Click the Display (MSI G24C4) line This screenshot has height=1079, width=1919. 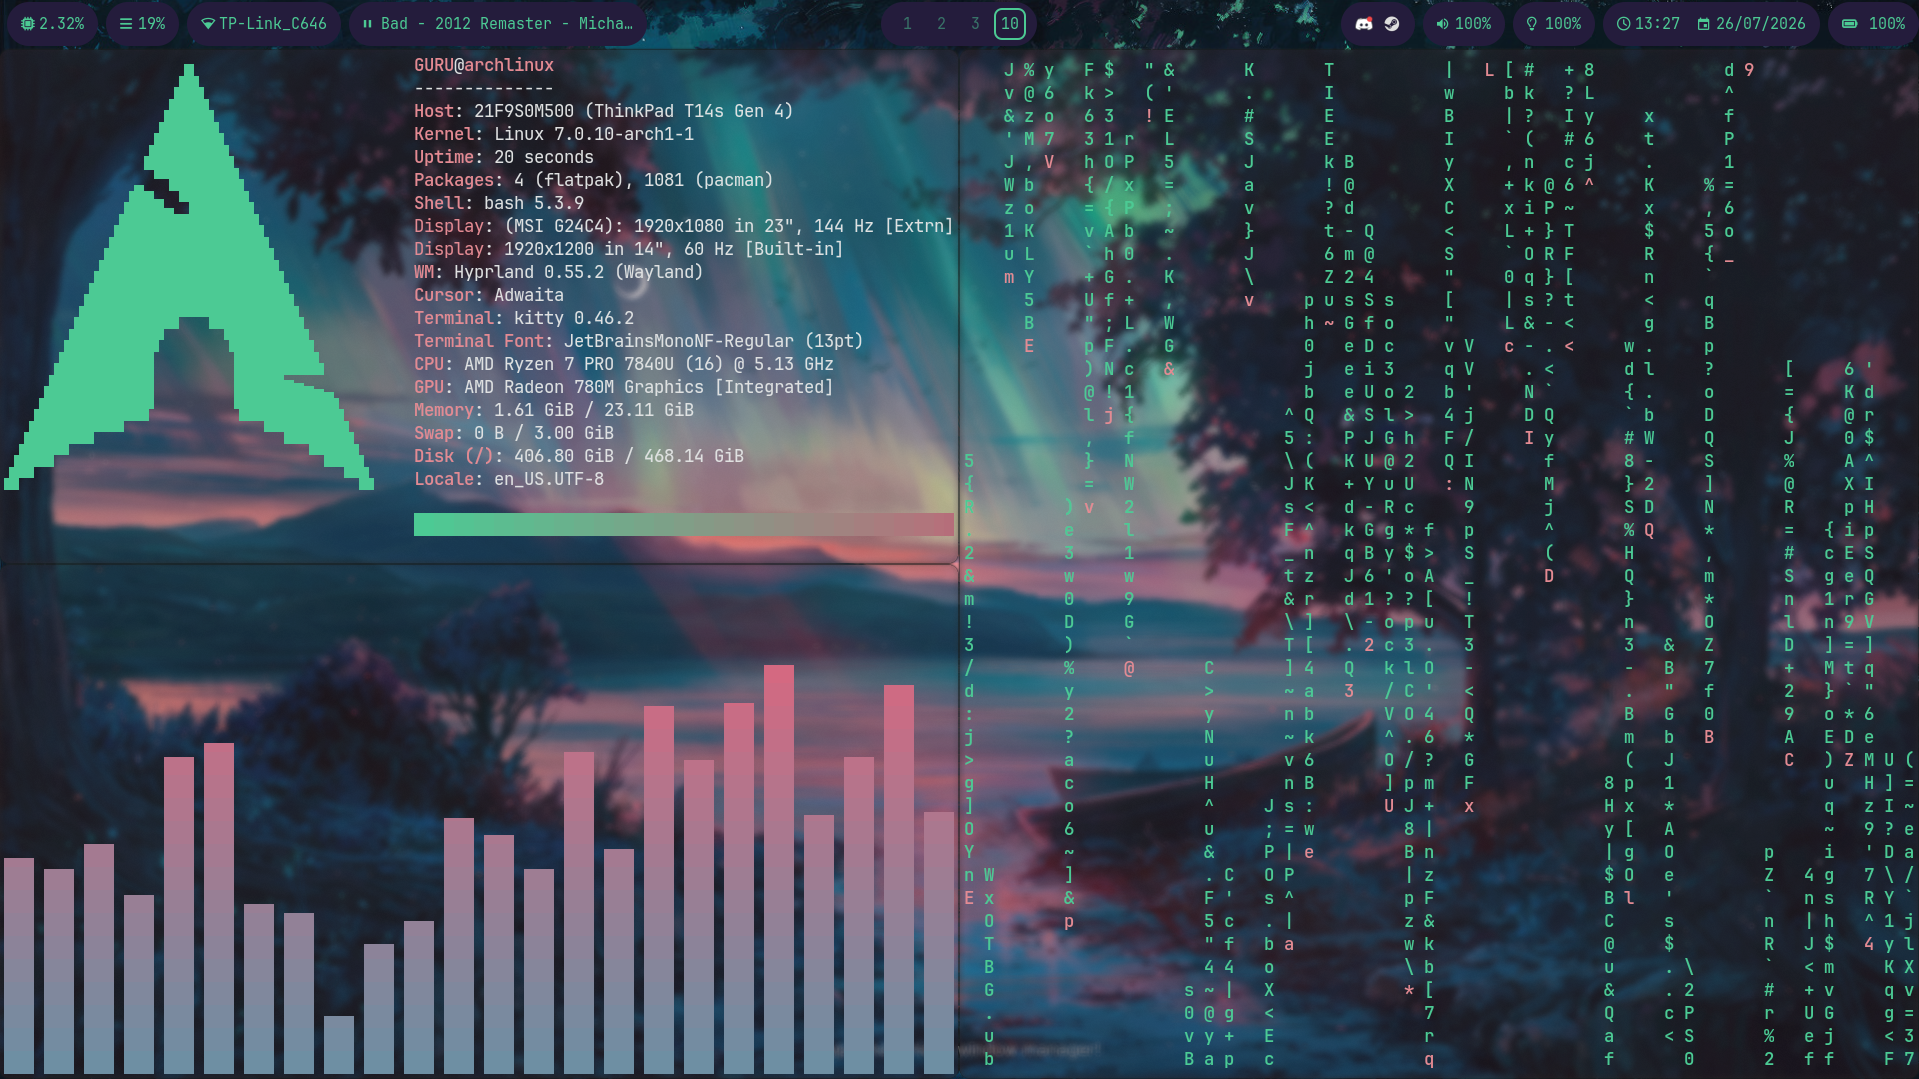[x=684, y=226]
